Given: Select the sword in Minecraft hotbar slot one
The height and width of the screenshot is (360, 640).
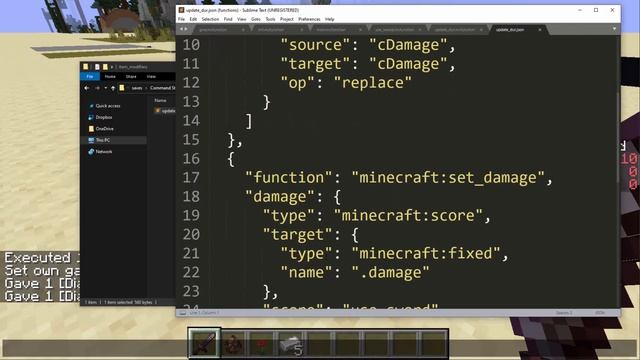Looking at the screenshot, I should point(204,343).
